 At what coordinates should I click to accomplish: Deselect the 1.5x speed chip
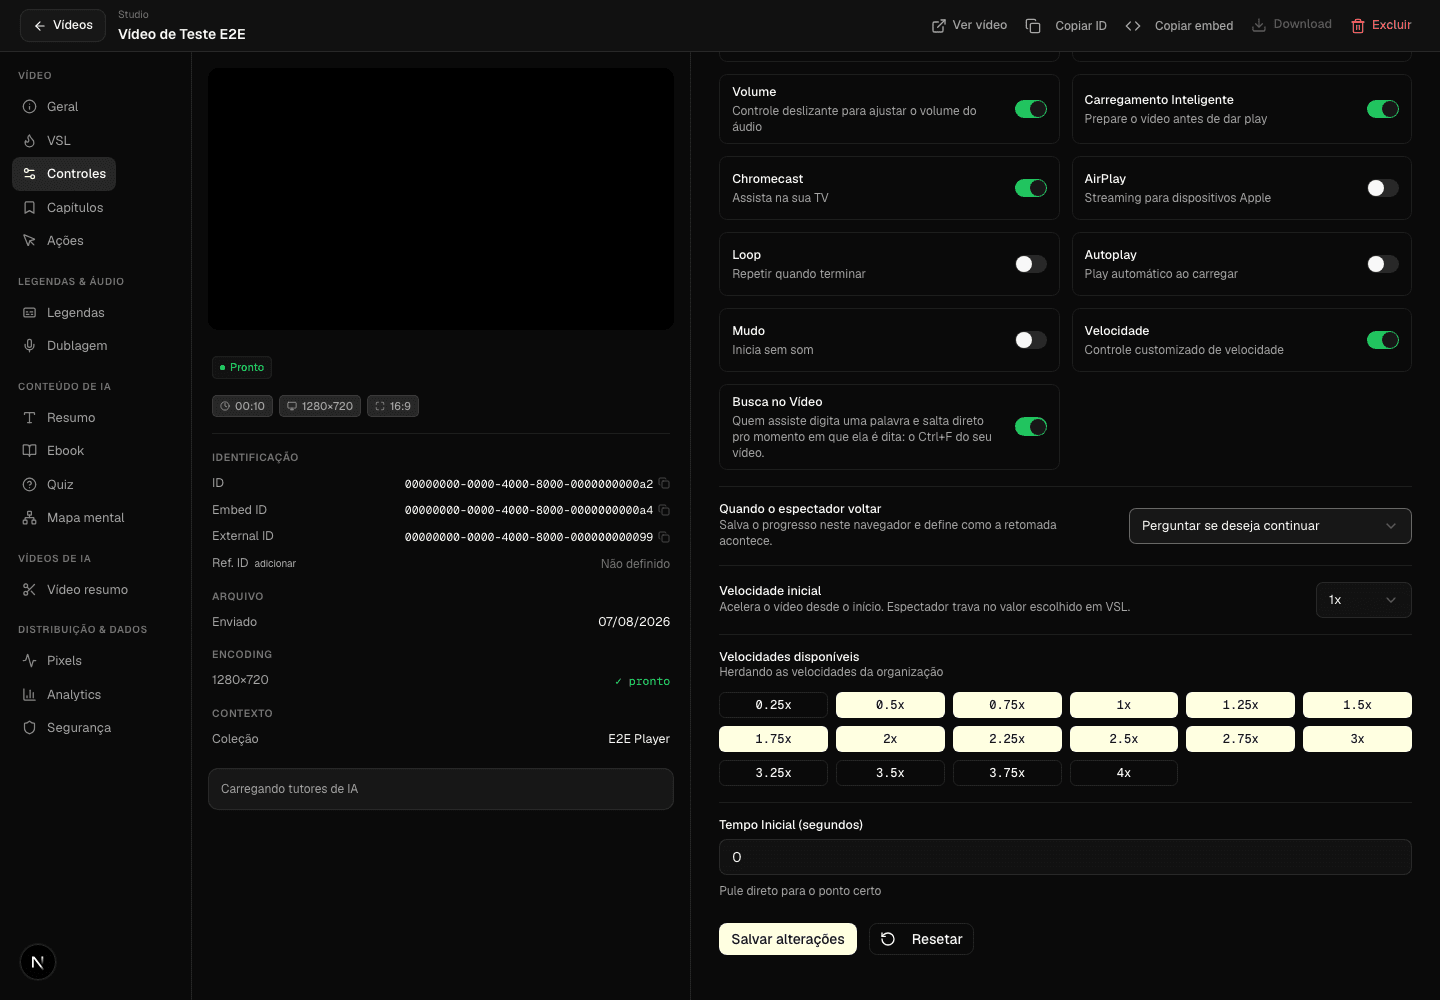pos(1357,705)
